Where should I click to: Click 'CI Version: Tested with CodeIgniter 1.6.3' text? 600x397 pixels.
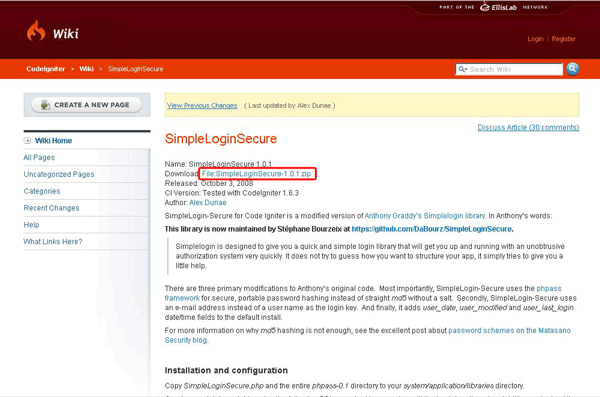[232, 193]
